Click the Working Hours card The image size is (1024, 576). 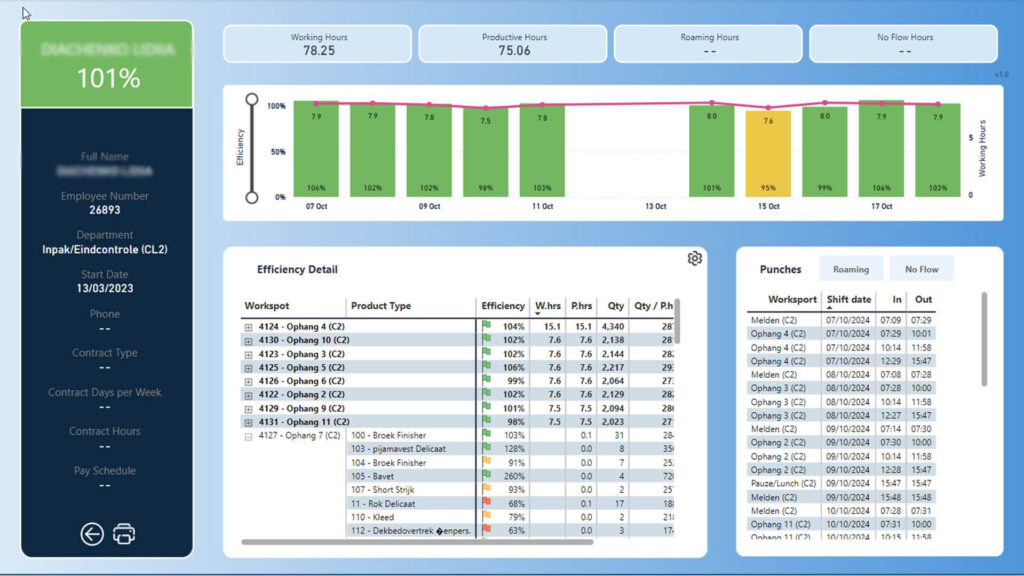[x=318, y=44]
